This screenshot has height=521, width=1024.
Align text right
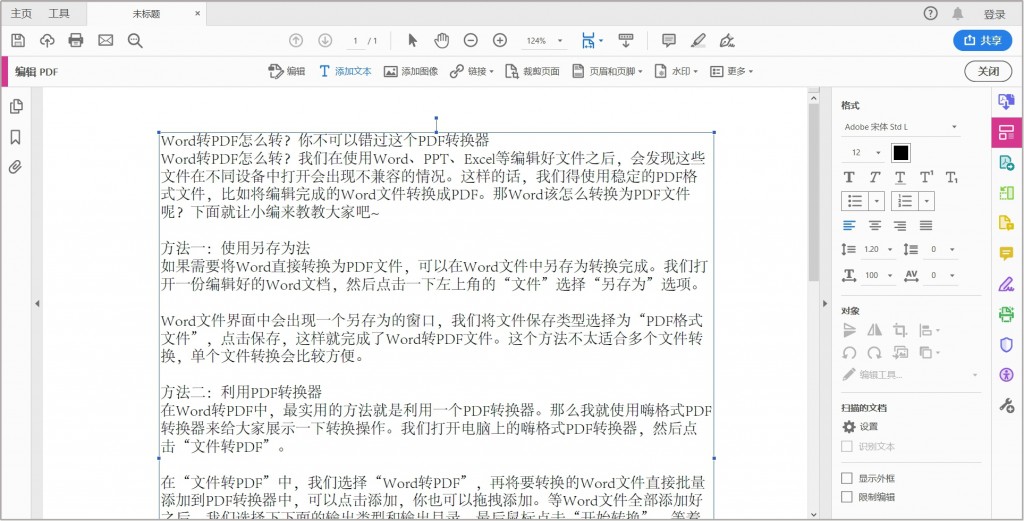[900, 225]
